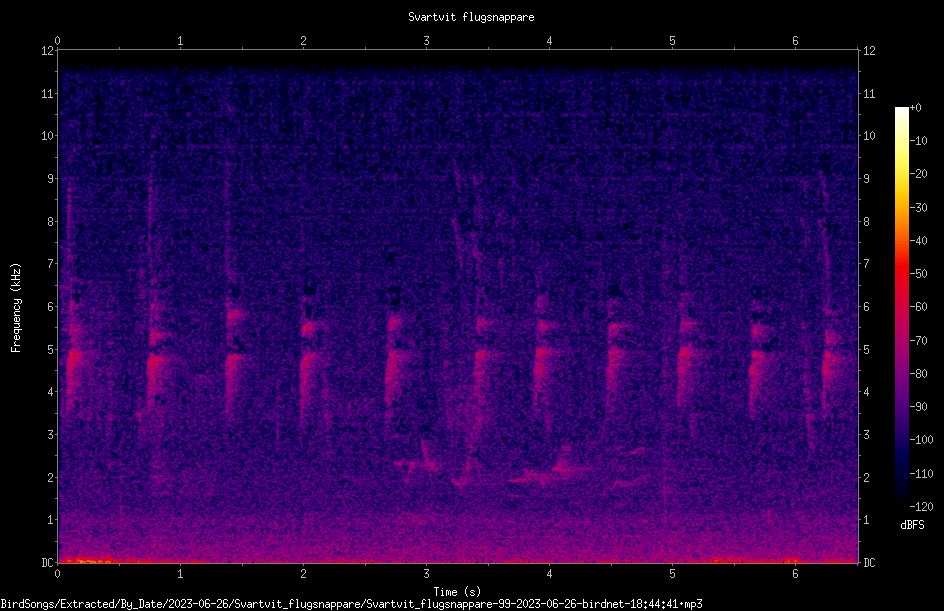Click the color scale gradient bar

(901, 307)
